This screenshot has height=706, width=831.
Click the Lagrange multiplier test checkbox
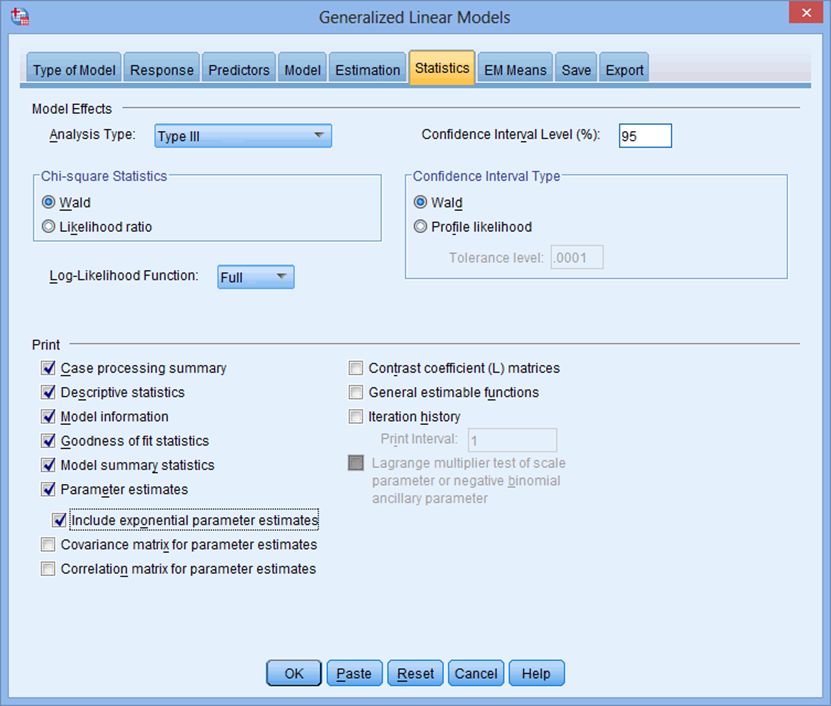click(356, 463)
